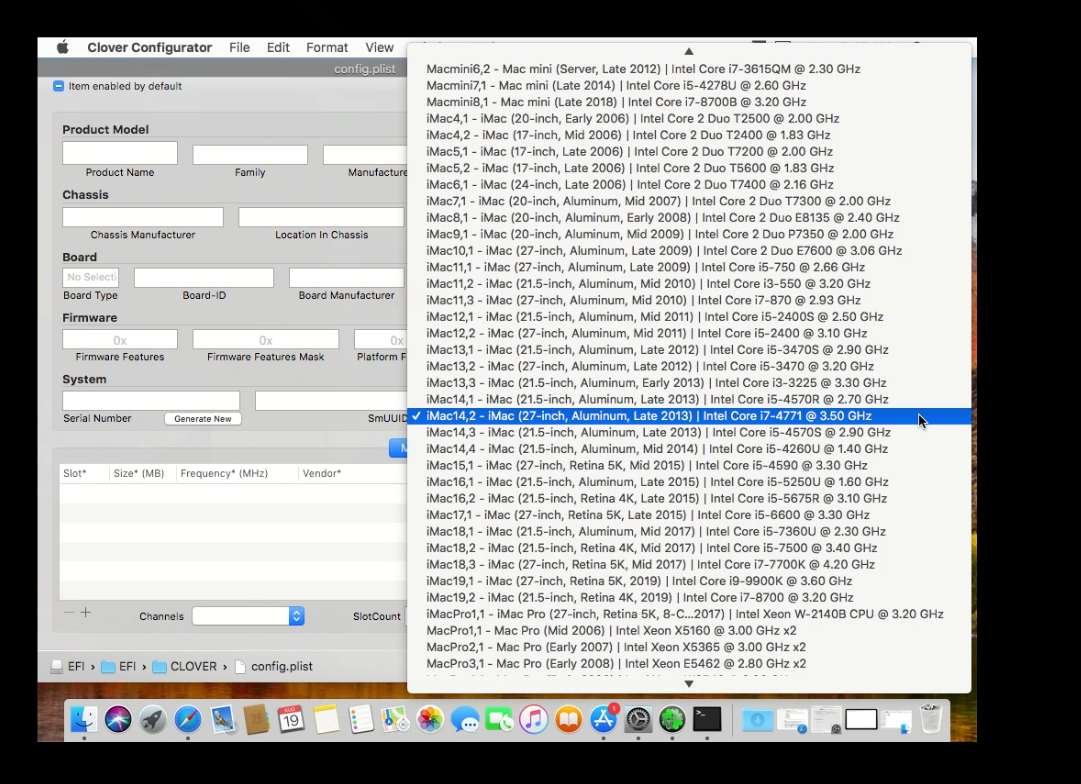The image size is (1081, 784).
Task: Add memory slot with plus button
Action: (85, 612)
